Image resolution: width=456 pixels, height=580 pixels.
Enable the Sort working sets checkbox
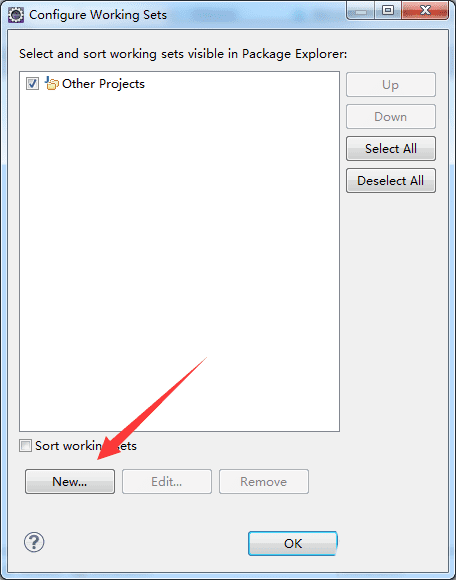[x=26, y=445]
